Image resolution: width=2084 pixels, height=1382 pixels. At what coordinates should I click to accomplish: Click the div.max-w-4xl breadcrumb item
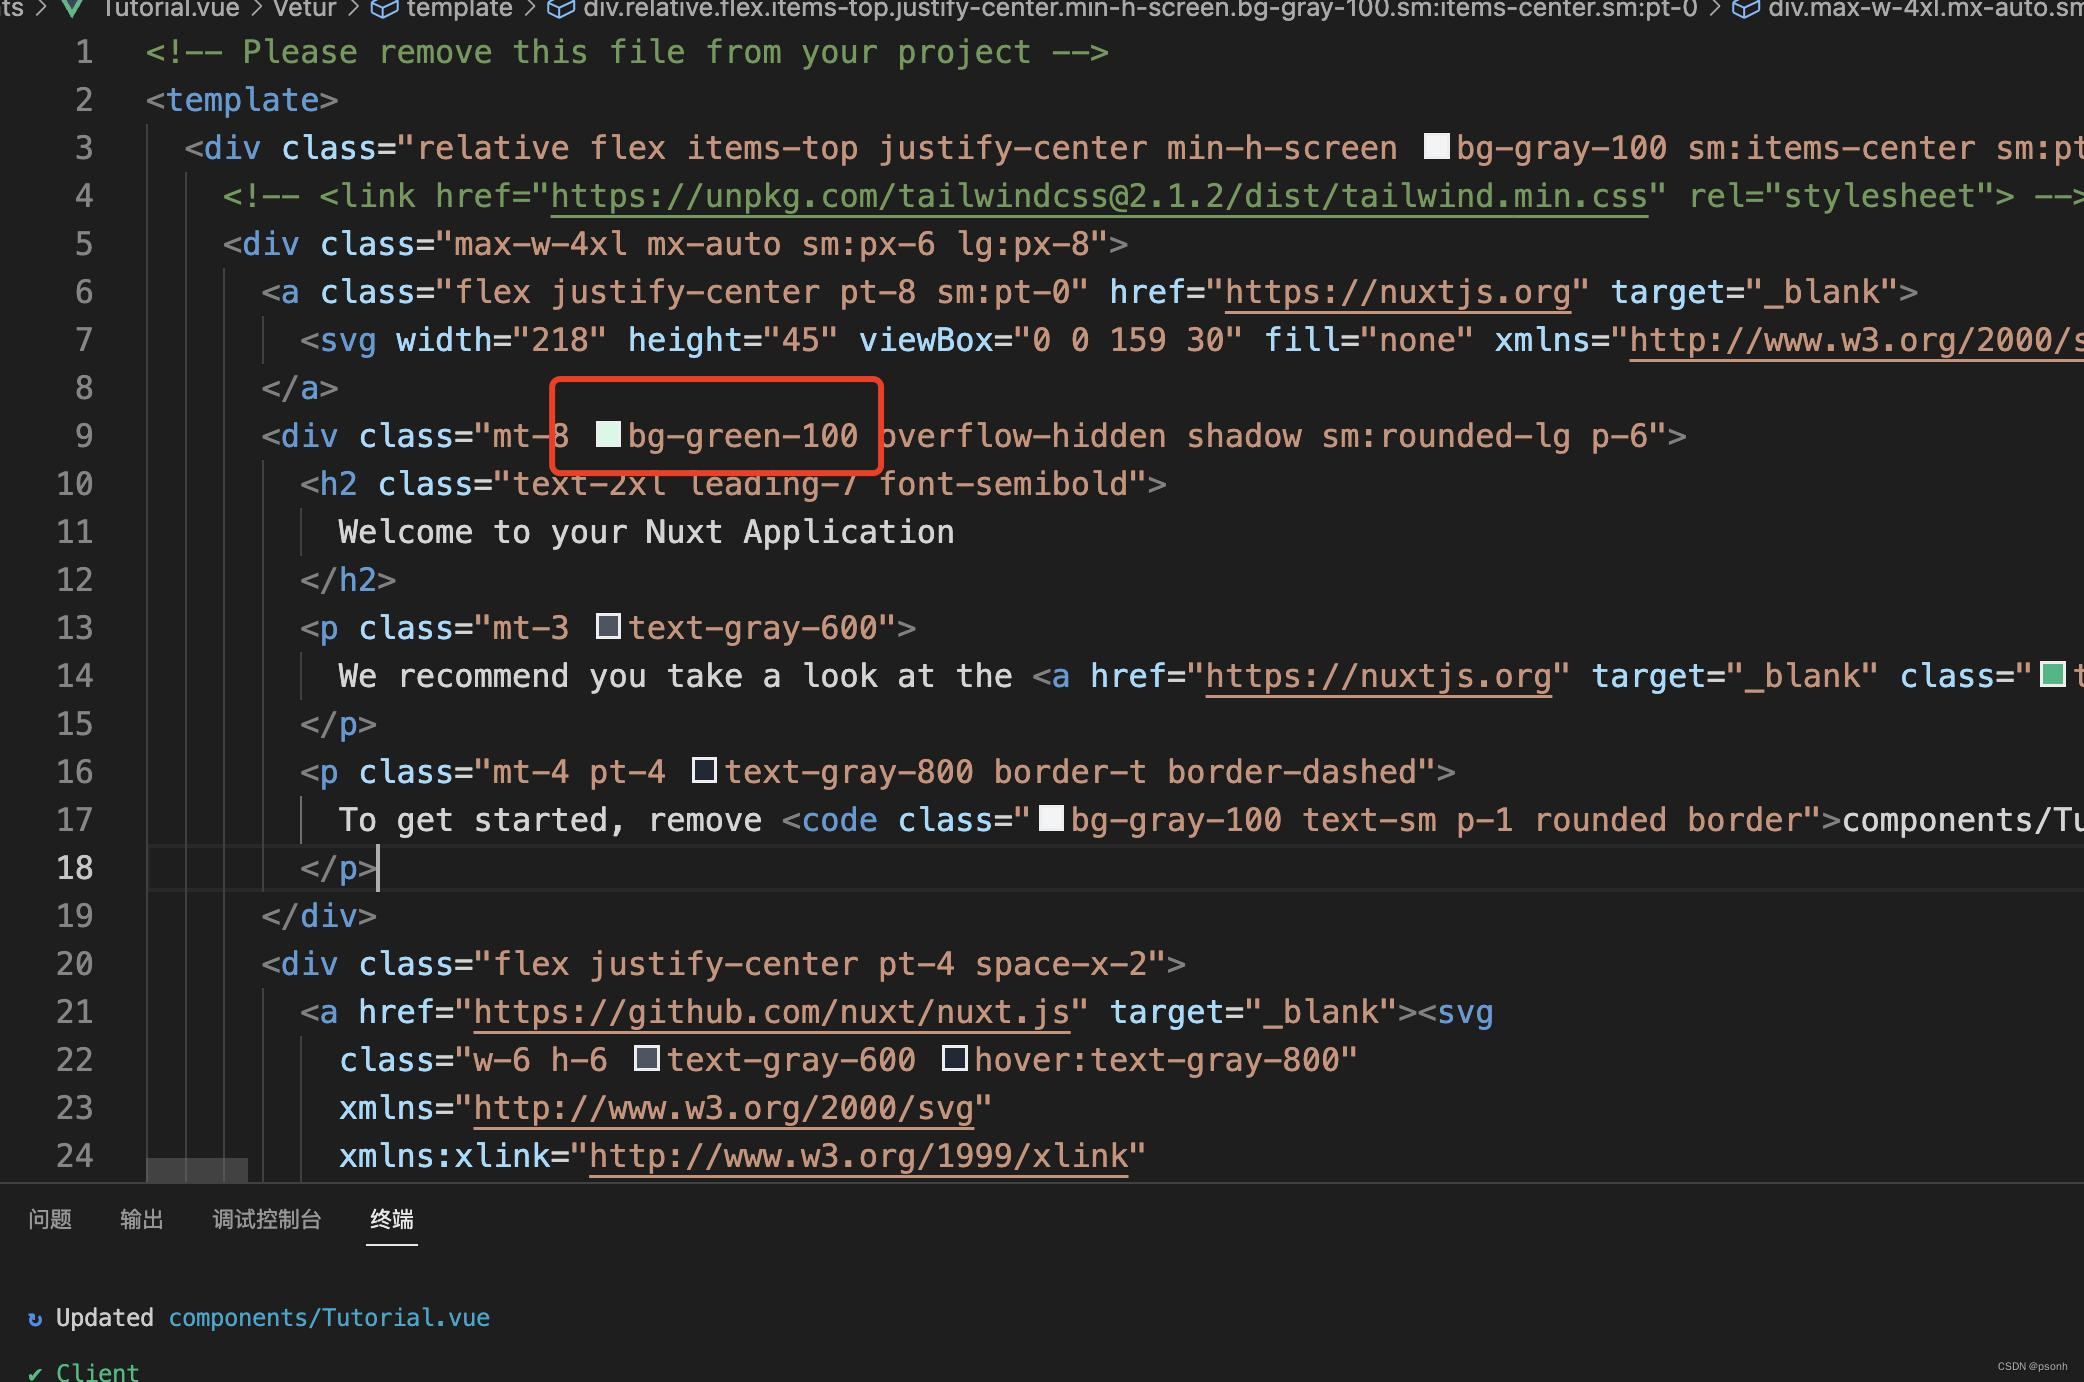(1925, 10)
